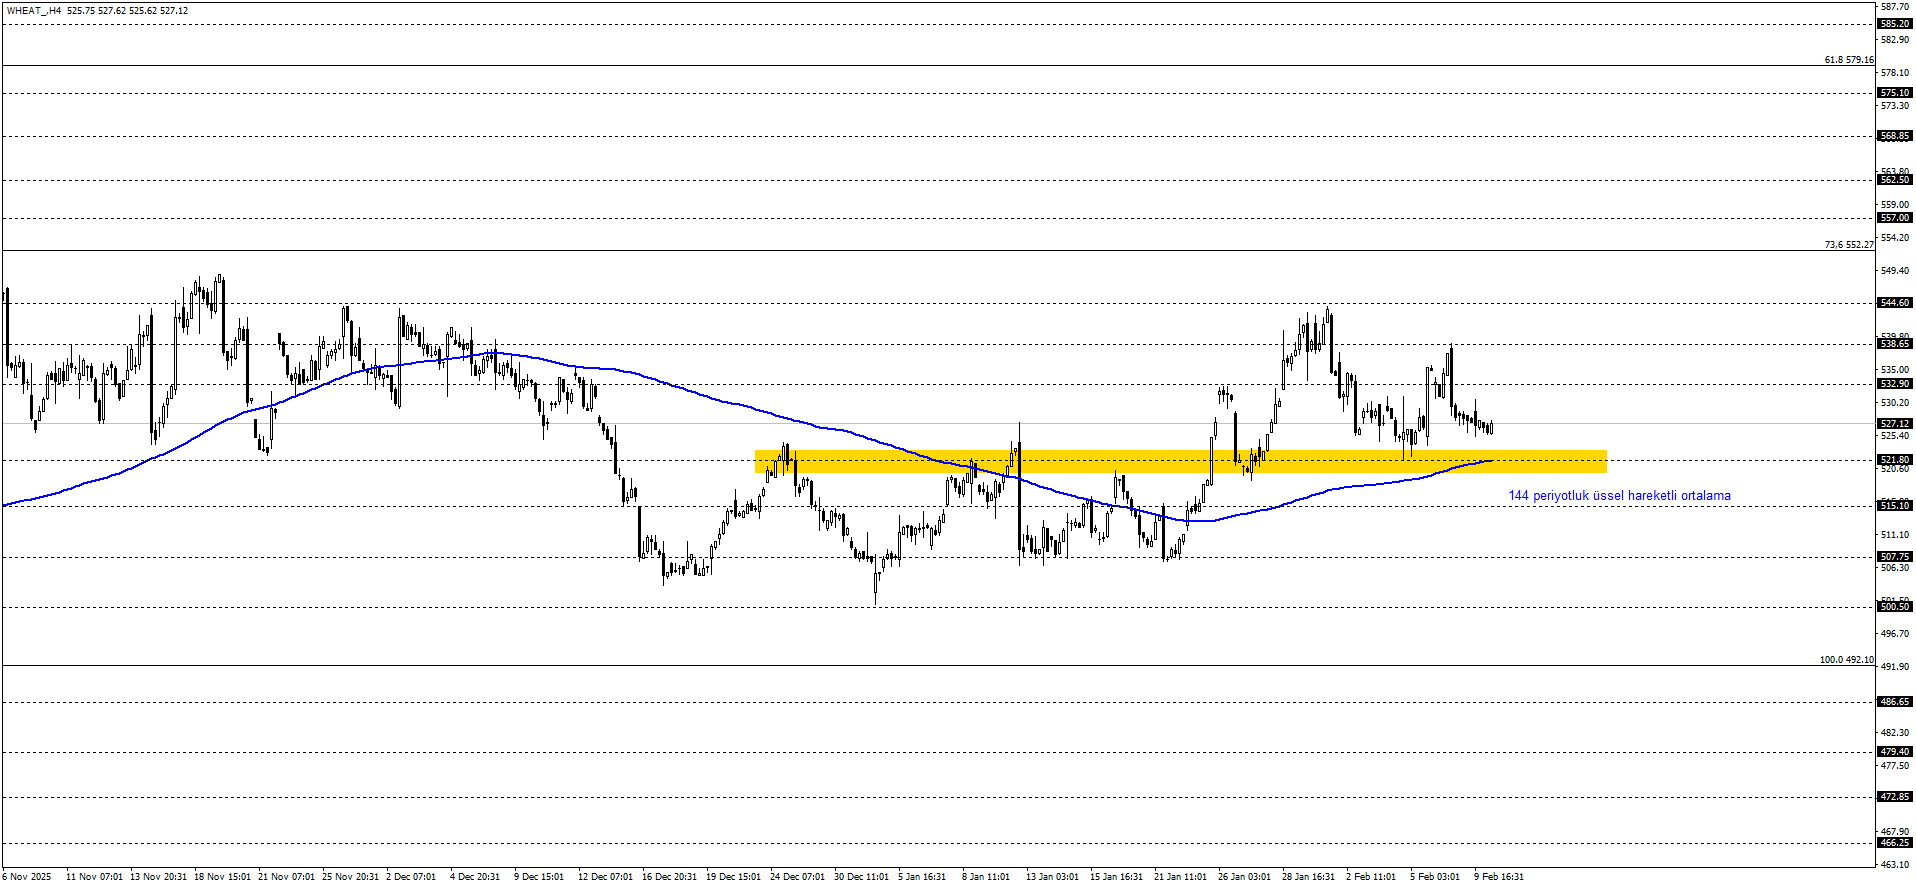The image size is (1916, 888).
Task: Click the 6 Nov 2025 date label
Action: pos(27,877)
